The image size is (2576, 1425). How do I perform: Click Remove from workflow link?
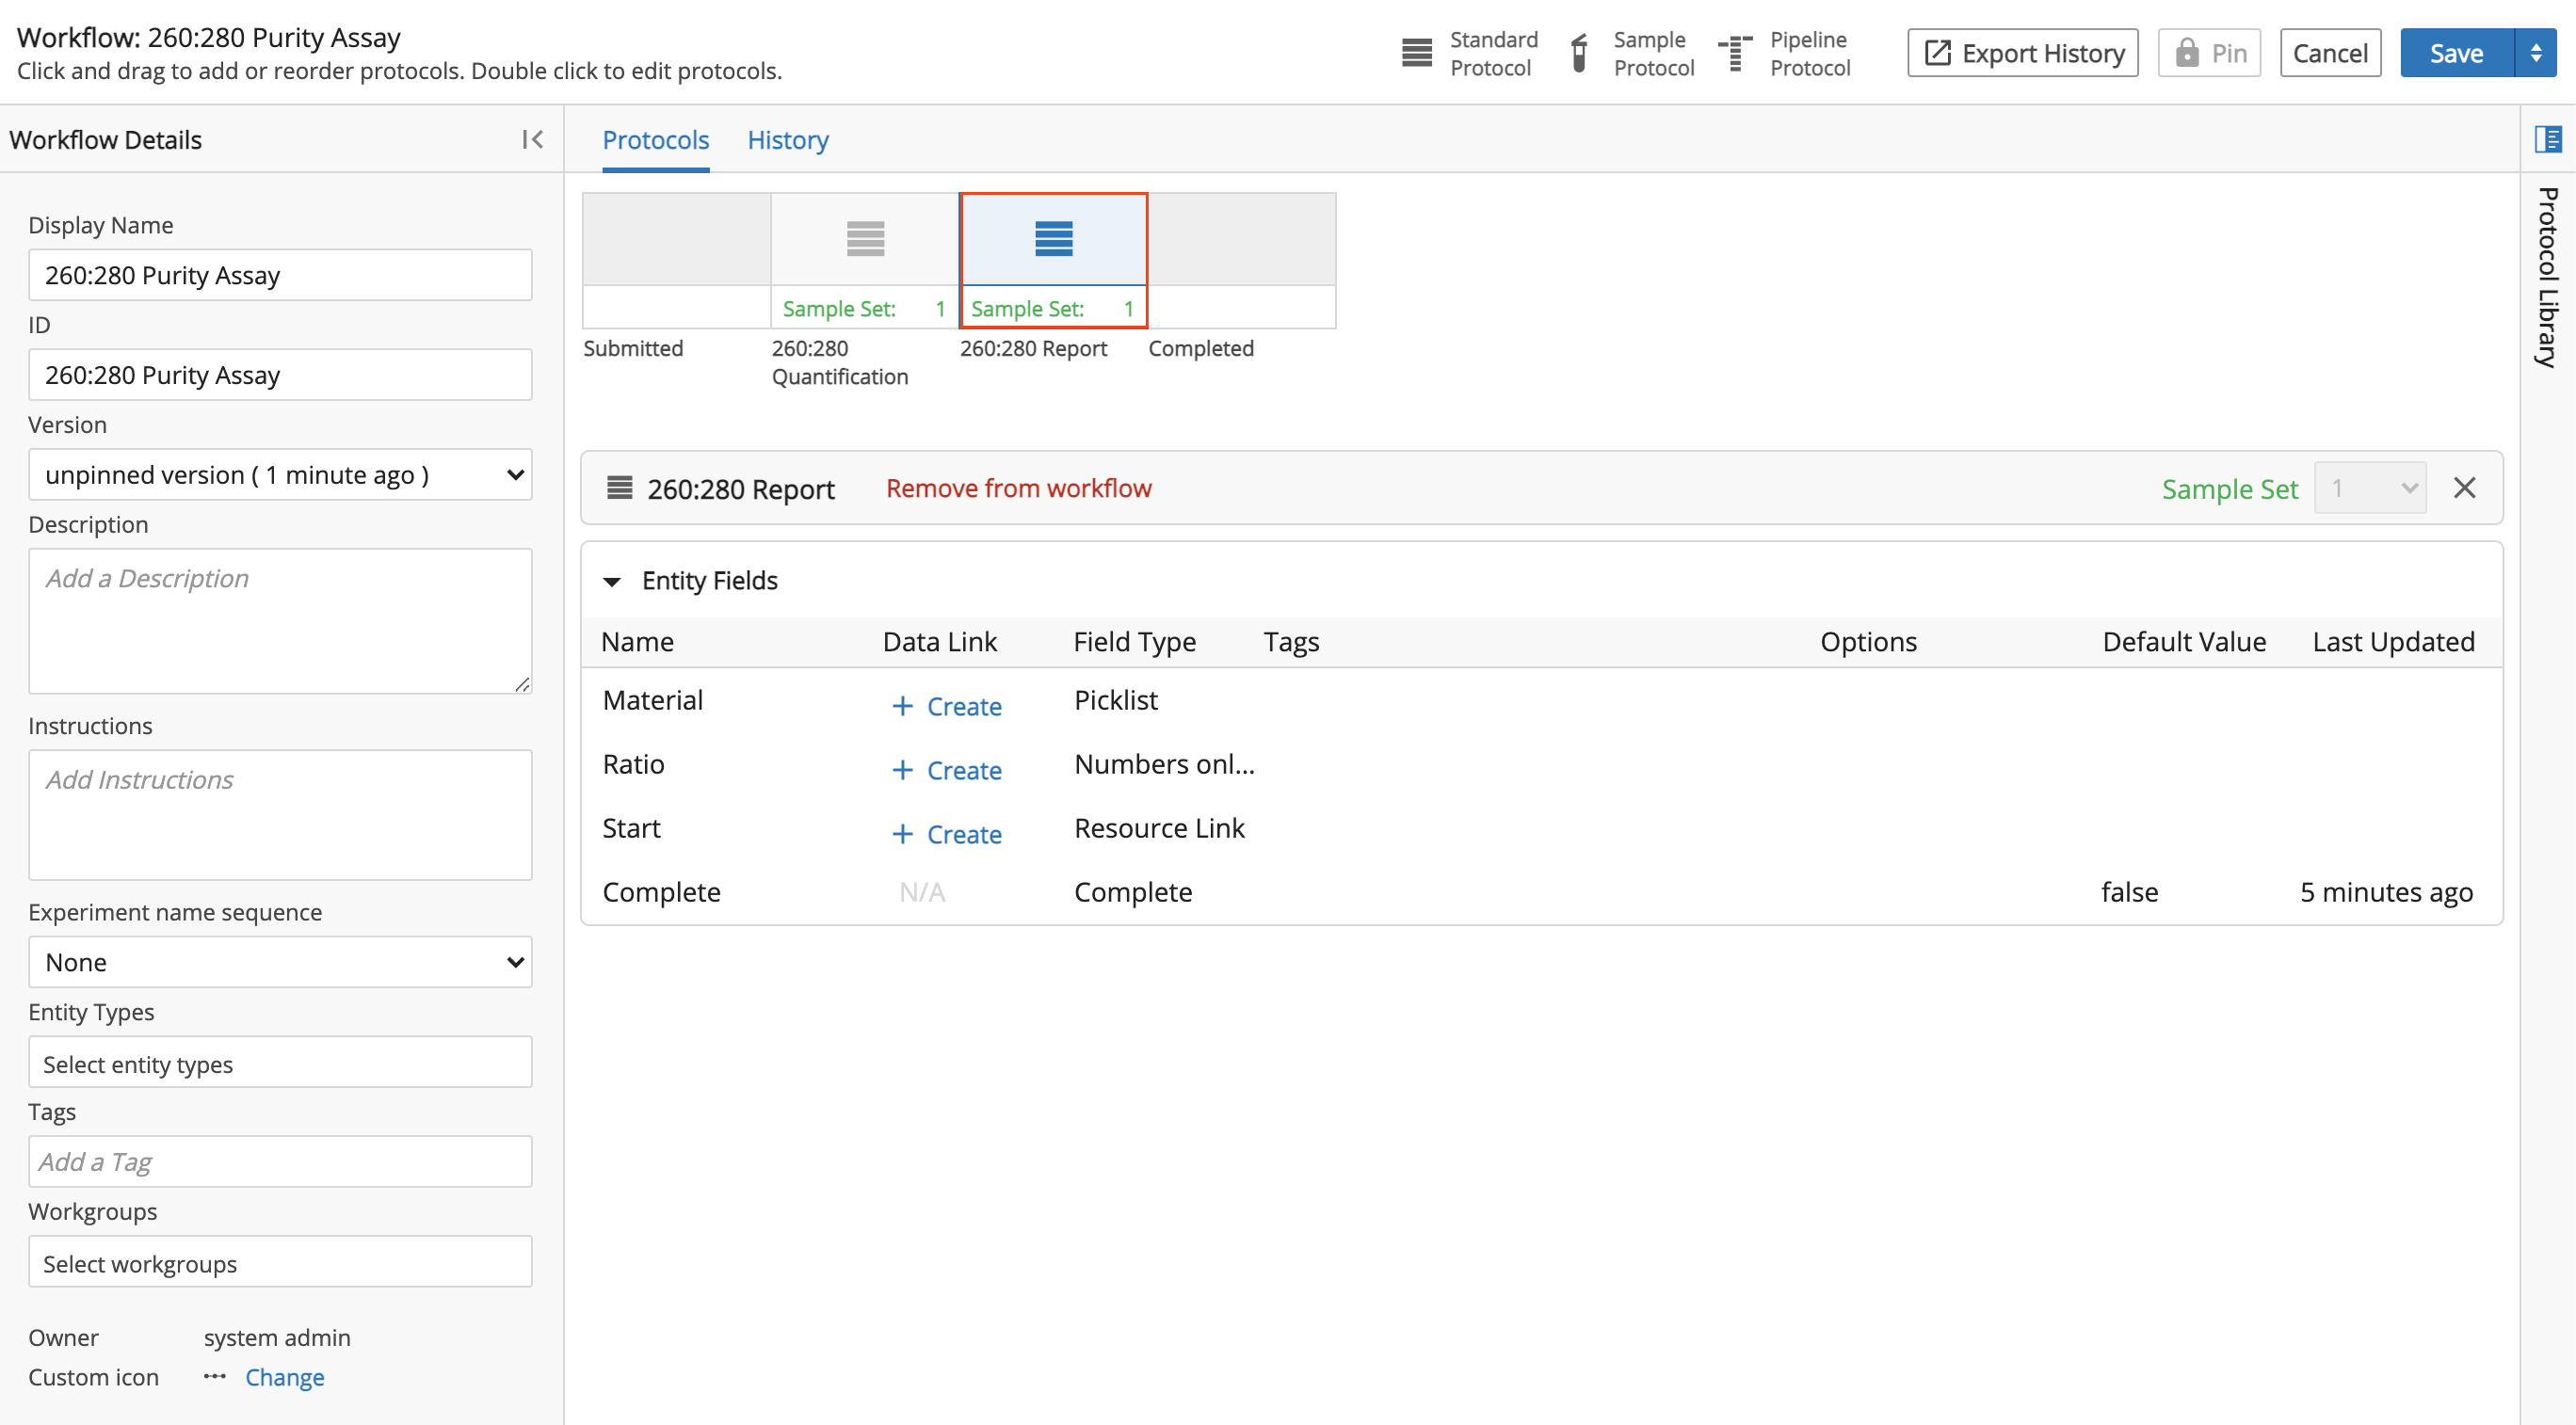(x=1018, y=488)
